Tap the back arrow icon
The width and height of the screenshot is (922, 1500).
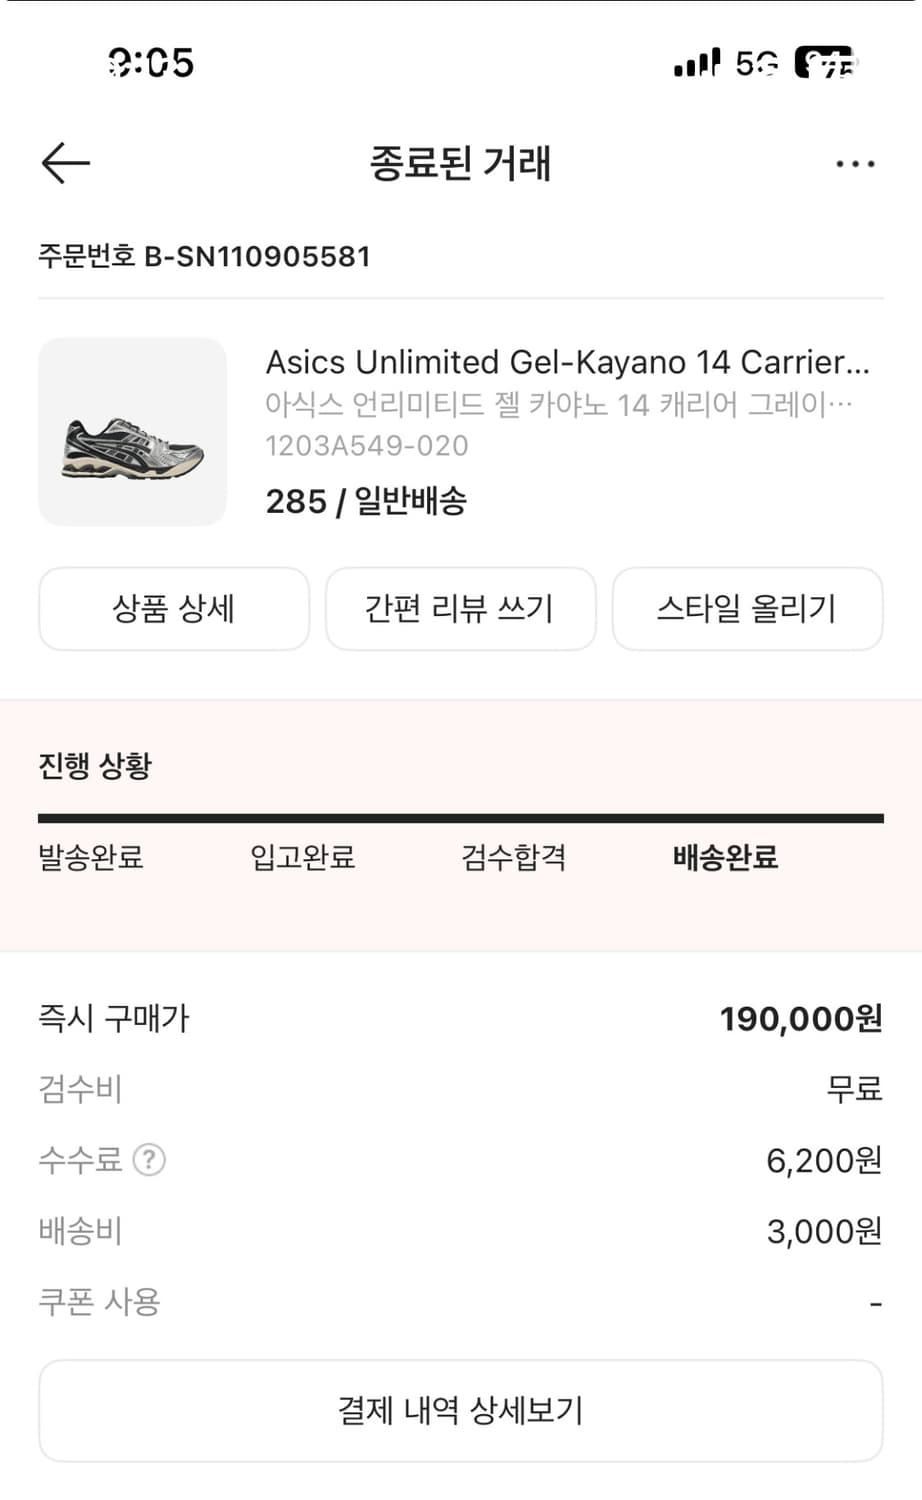[x=66, y=163]
